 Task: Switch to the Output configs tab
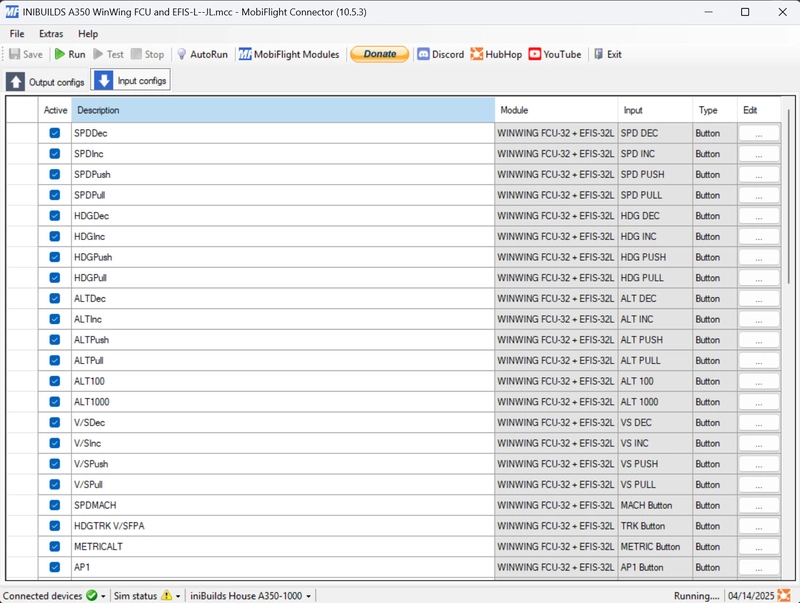tap(46, 81)
